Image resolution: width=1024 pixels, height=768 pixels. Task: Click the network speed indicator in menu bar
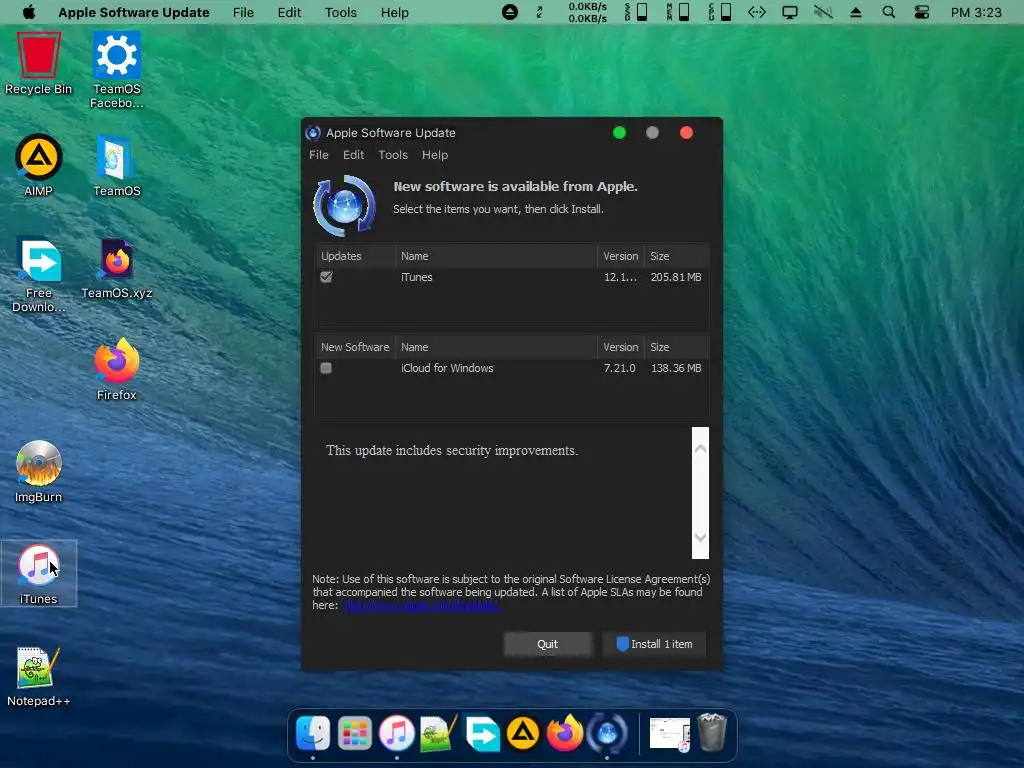point(587,12)
